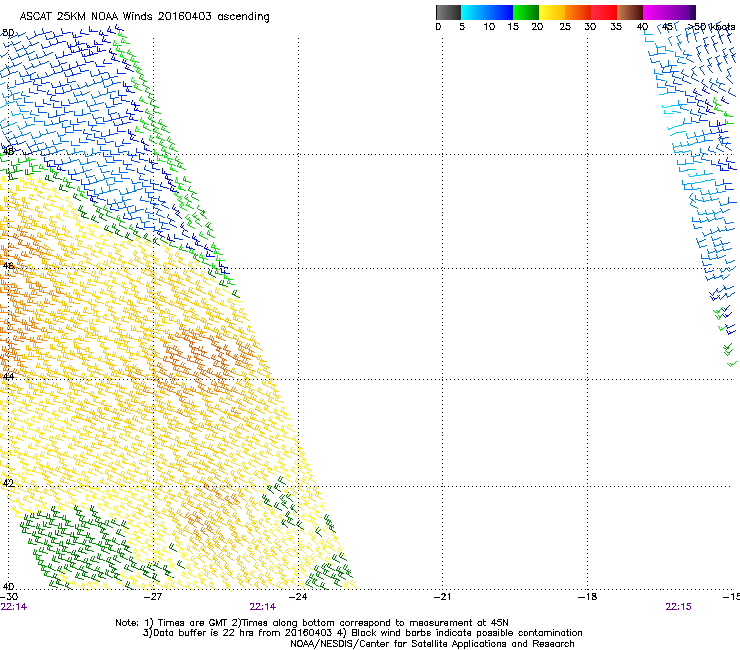Select the orange 25-30 knots legend segment
740x650 pixels.
pyautogui.click(x=578, y=12)
